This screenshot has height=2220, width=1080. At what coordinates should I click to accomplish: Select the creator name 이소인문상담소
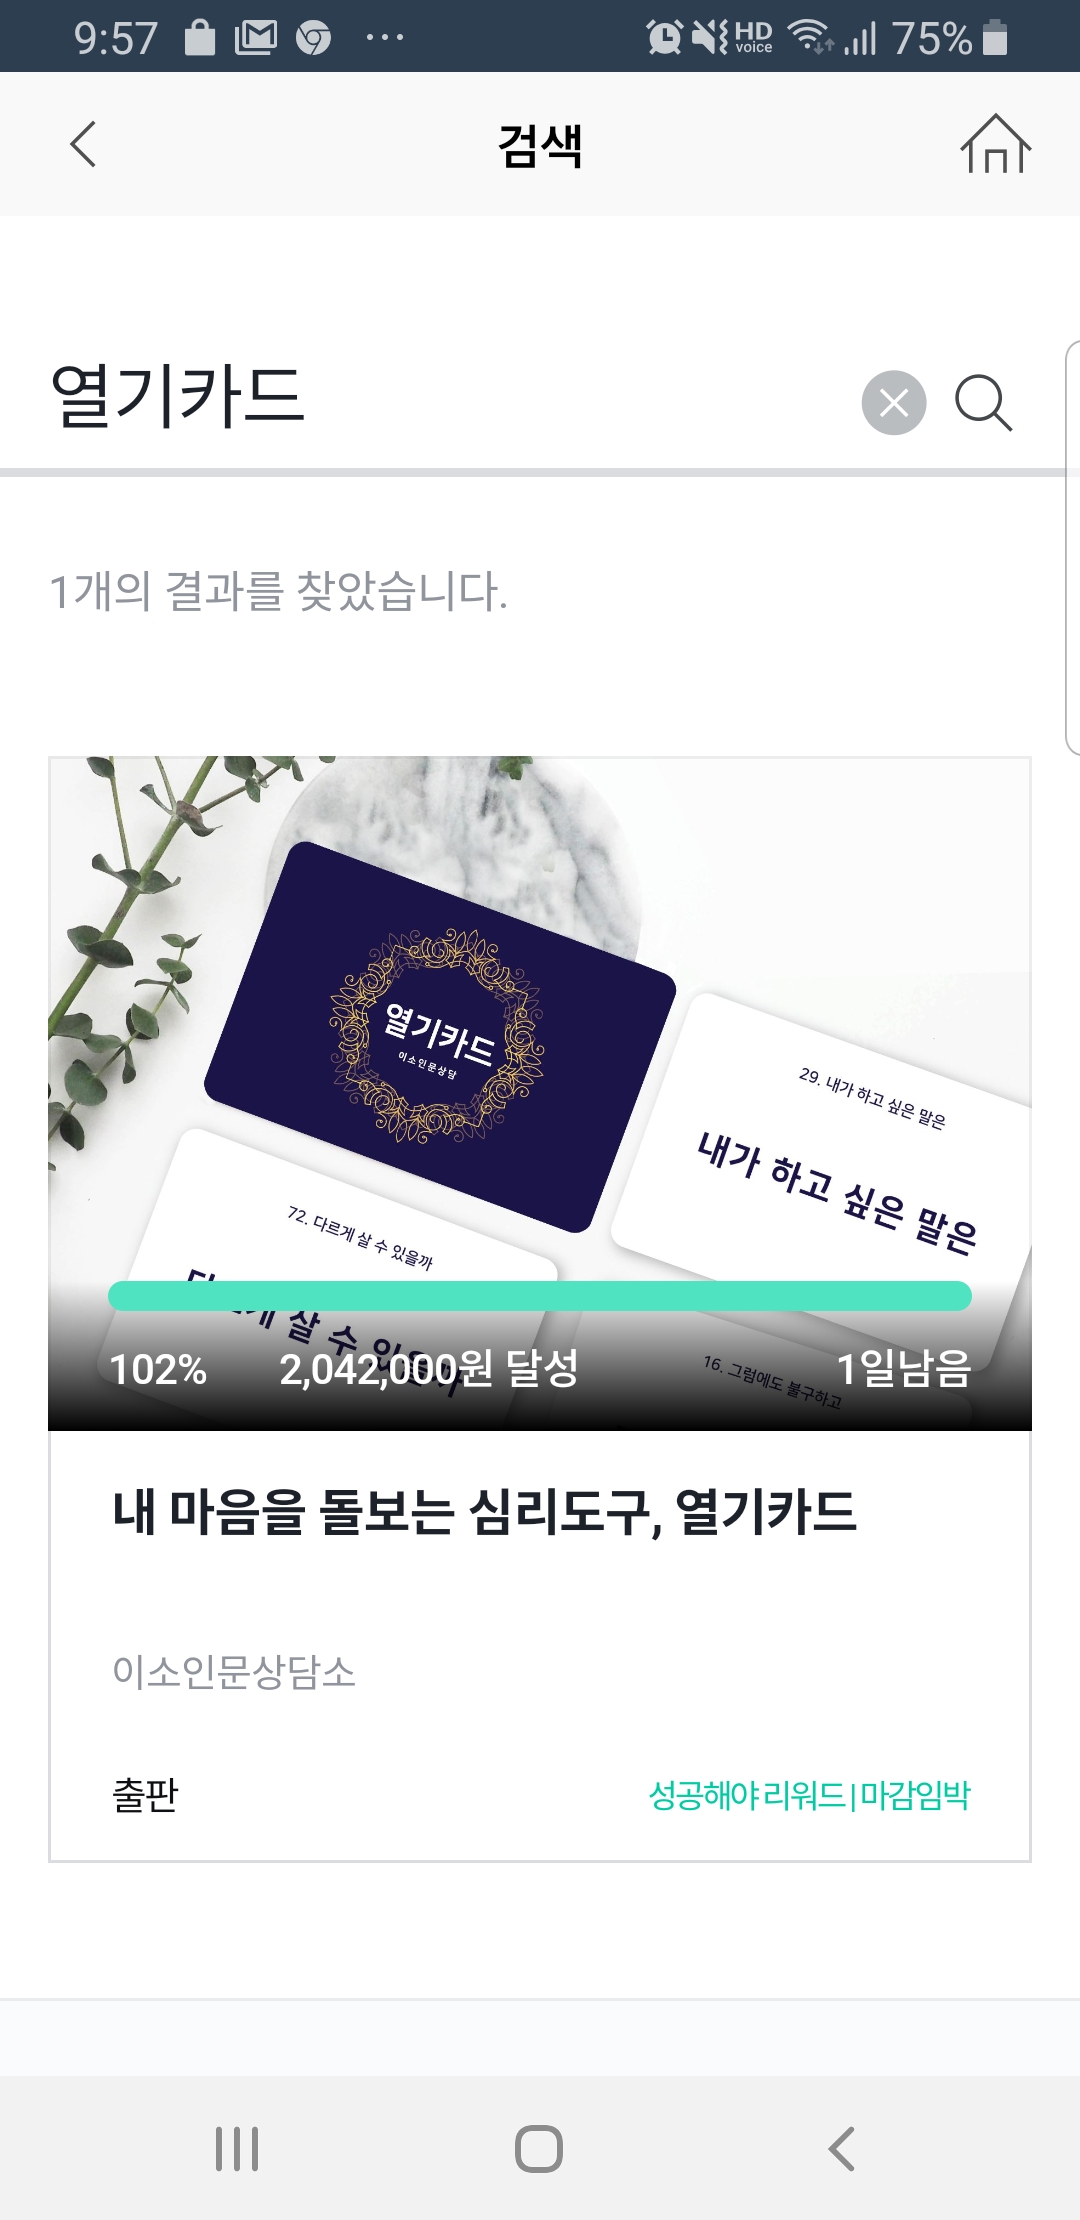(234, 1671)
